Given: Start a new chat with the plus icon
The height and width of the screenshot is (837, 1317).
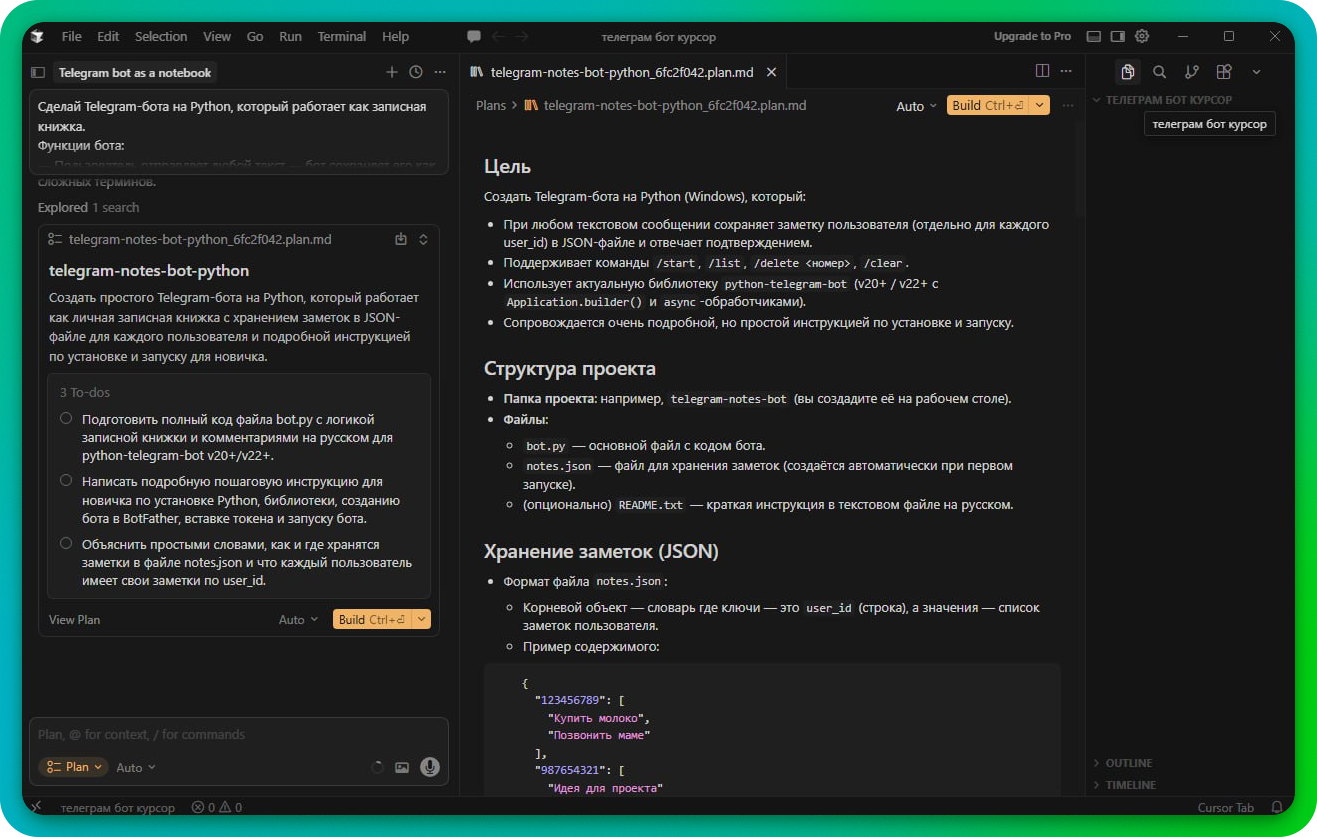Looking at the screenshot, I should click(392, 72).
